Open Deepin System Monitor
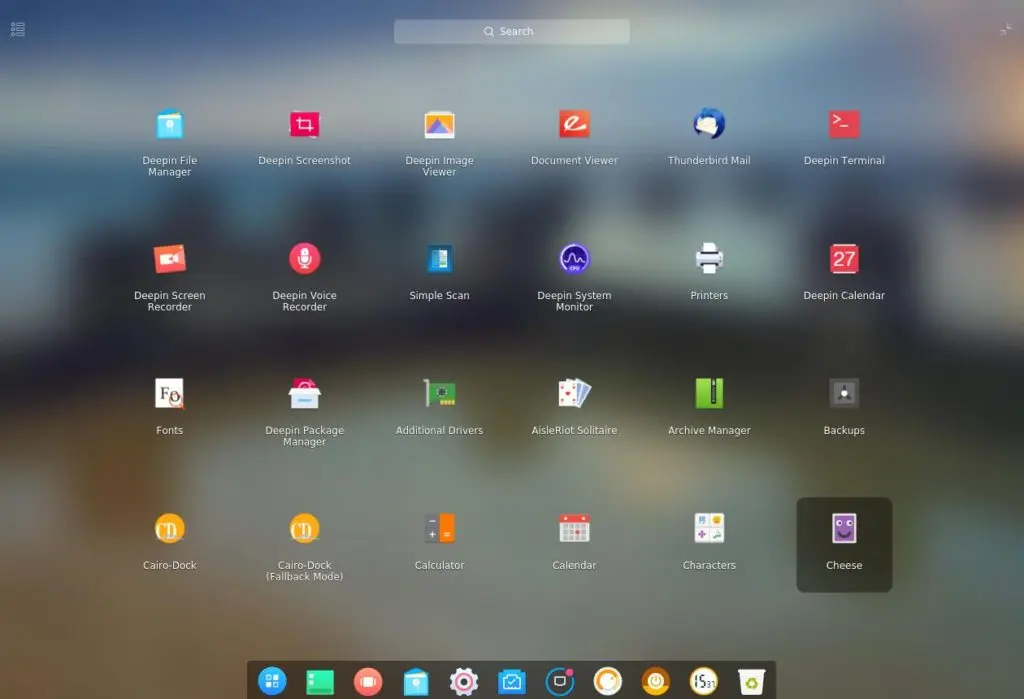This screenshot has width=1024, height=699. tap(574, 259)
